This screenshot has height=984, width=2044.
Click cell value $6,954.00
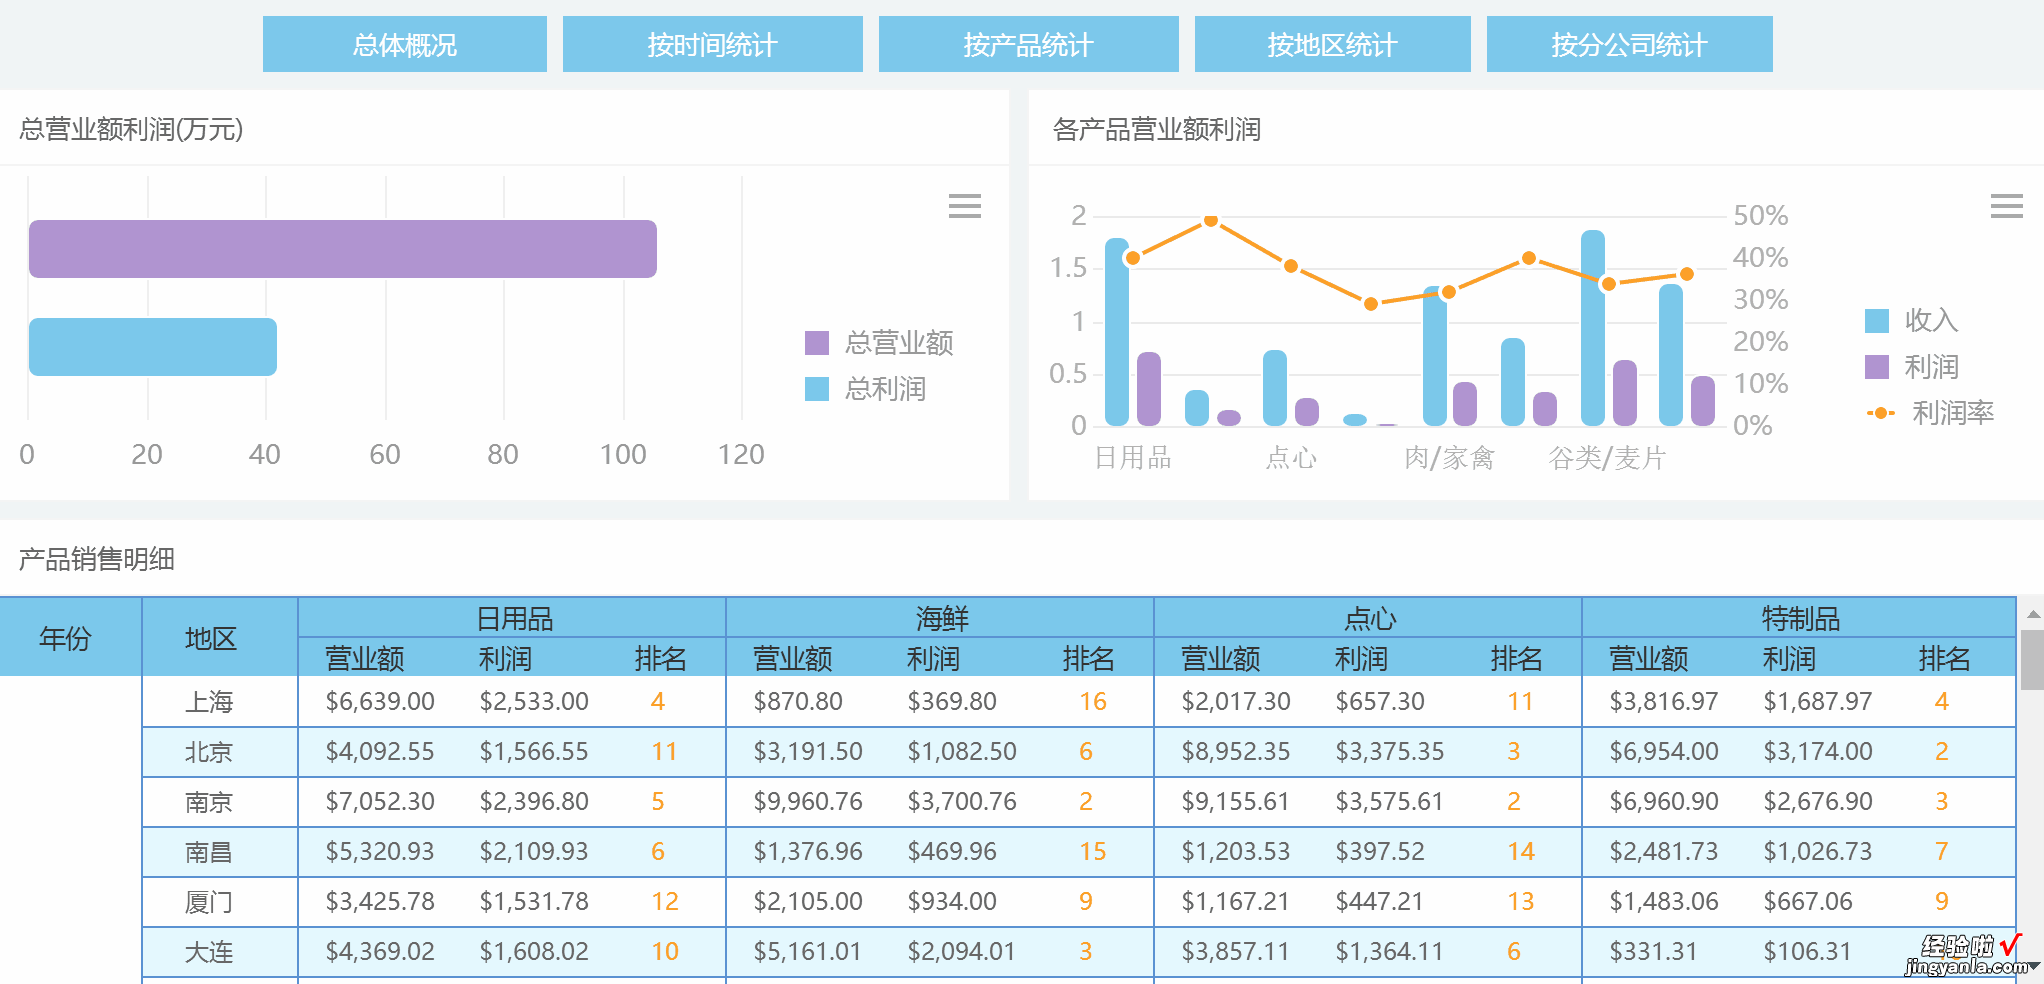[x=1664, y=752]
